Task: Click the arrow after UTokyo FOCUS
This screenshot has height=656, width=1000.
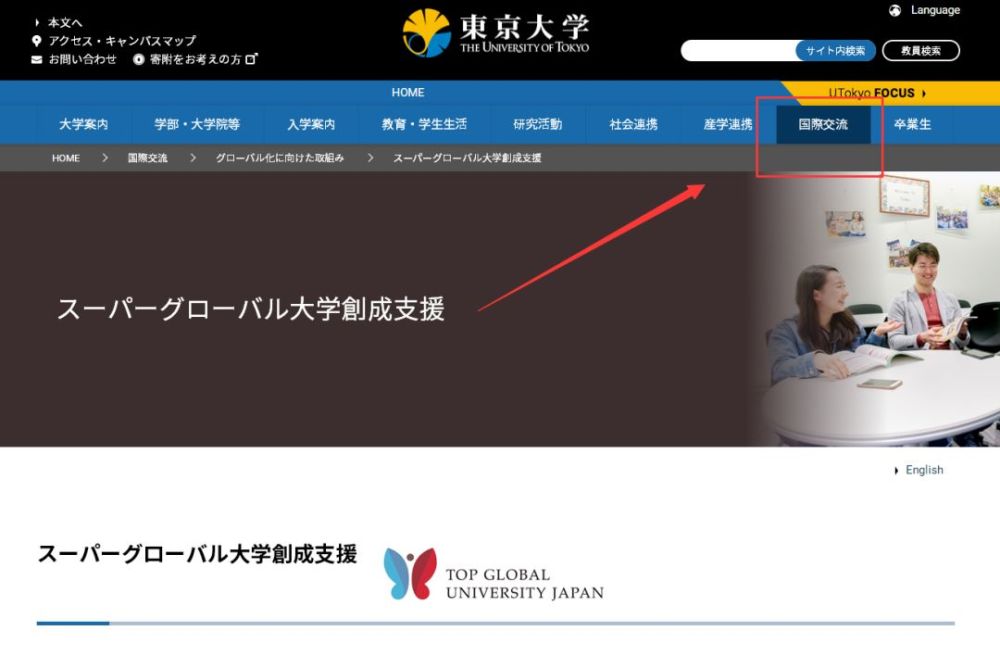Action: tap(923, 93)
